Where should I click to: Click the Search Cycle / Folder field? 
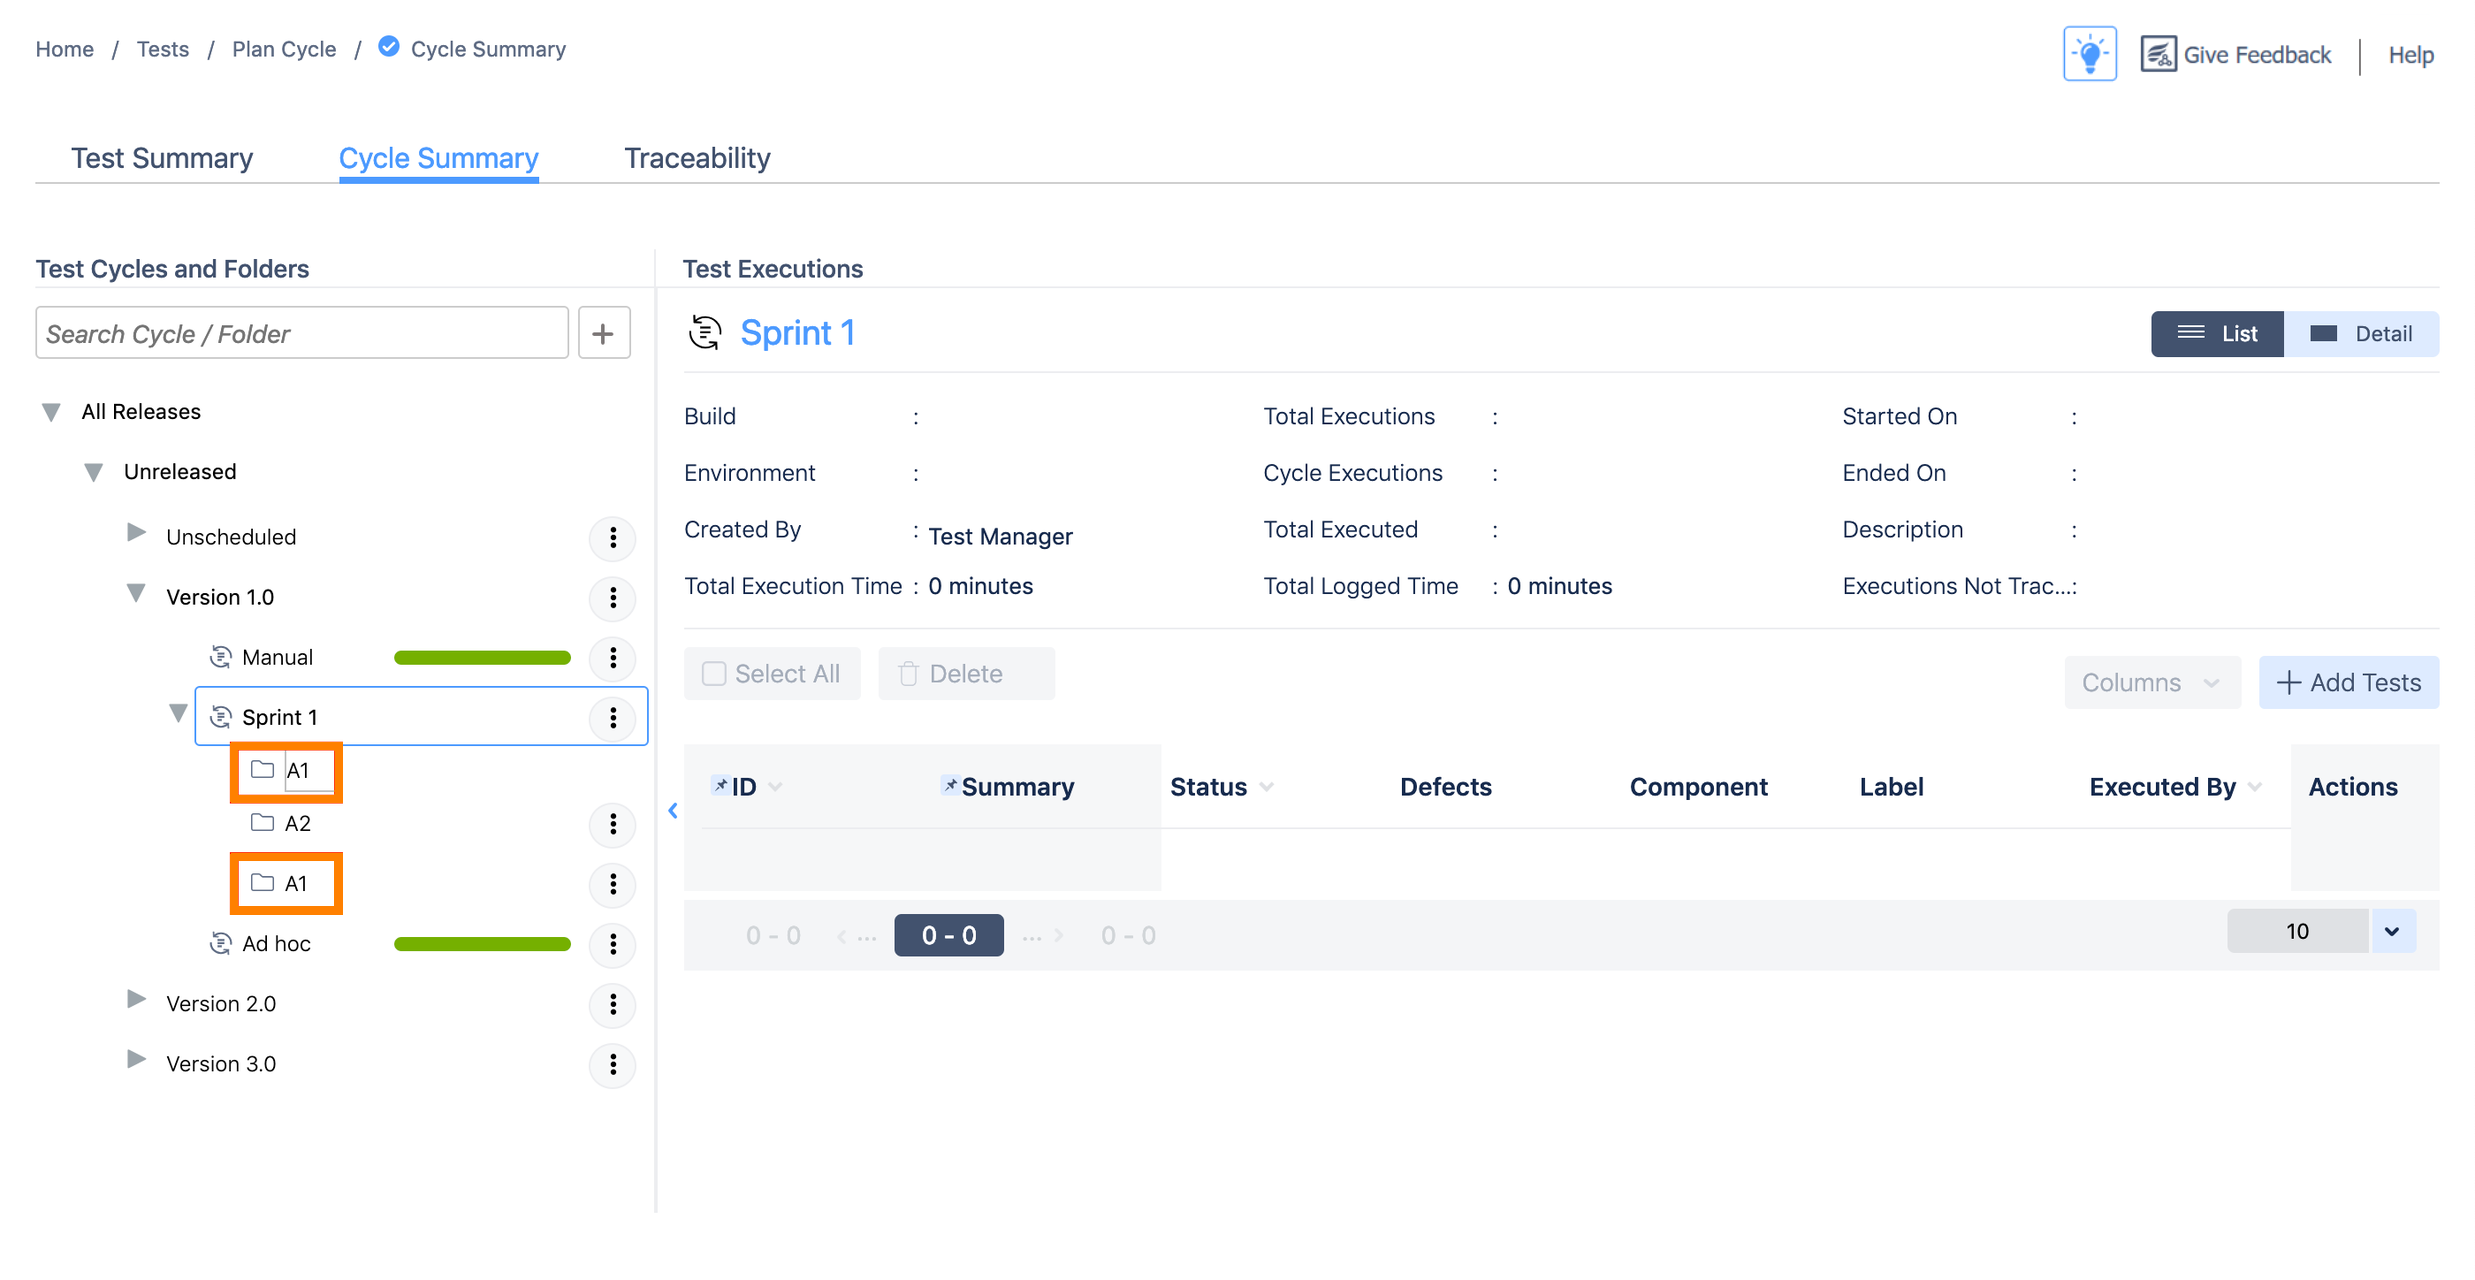pos(301,333)
